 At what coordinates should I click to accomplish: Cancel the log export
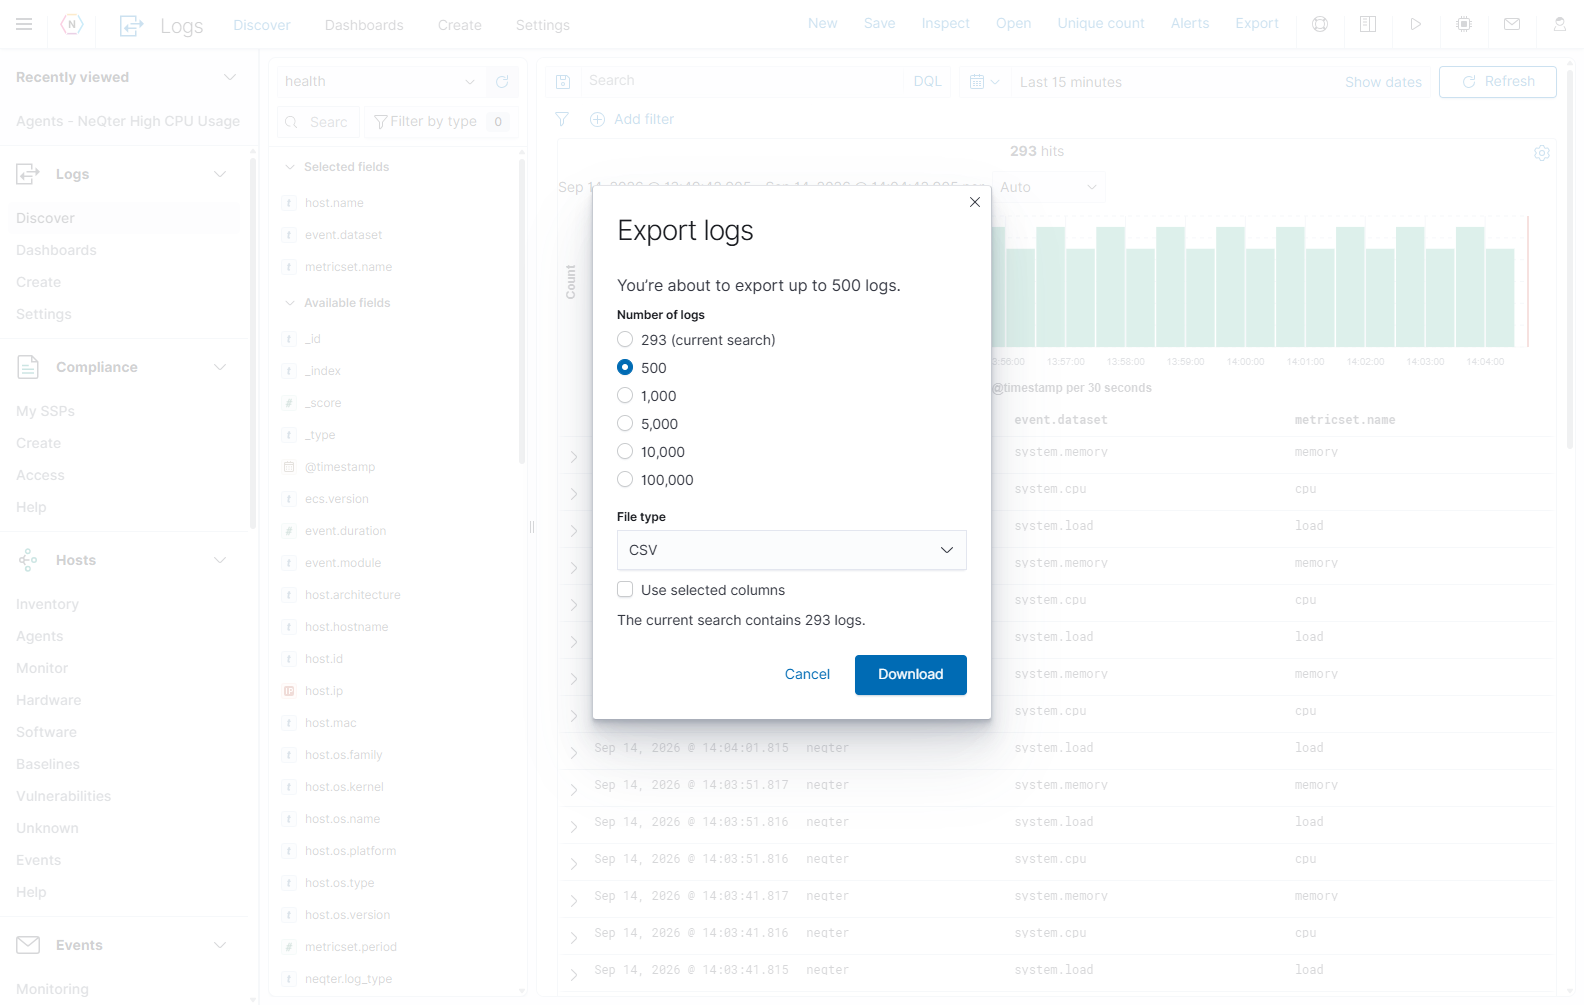click(807, 675)
